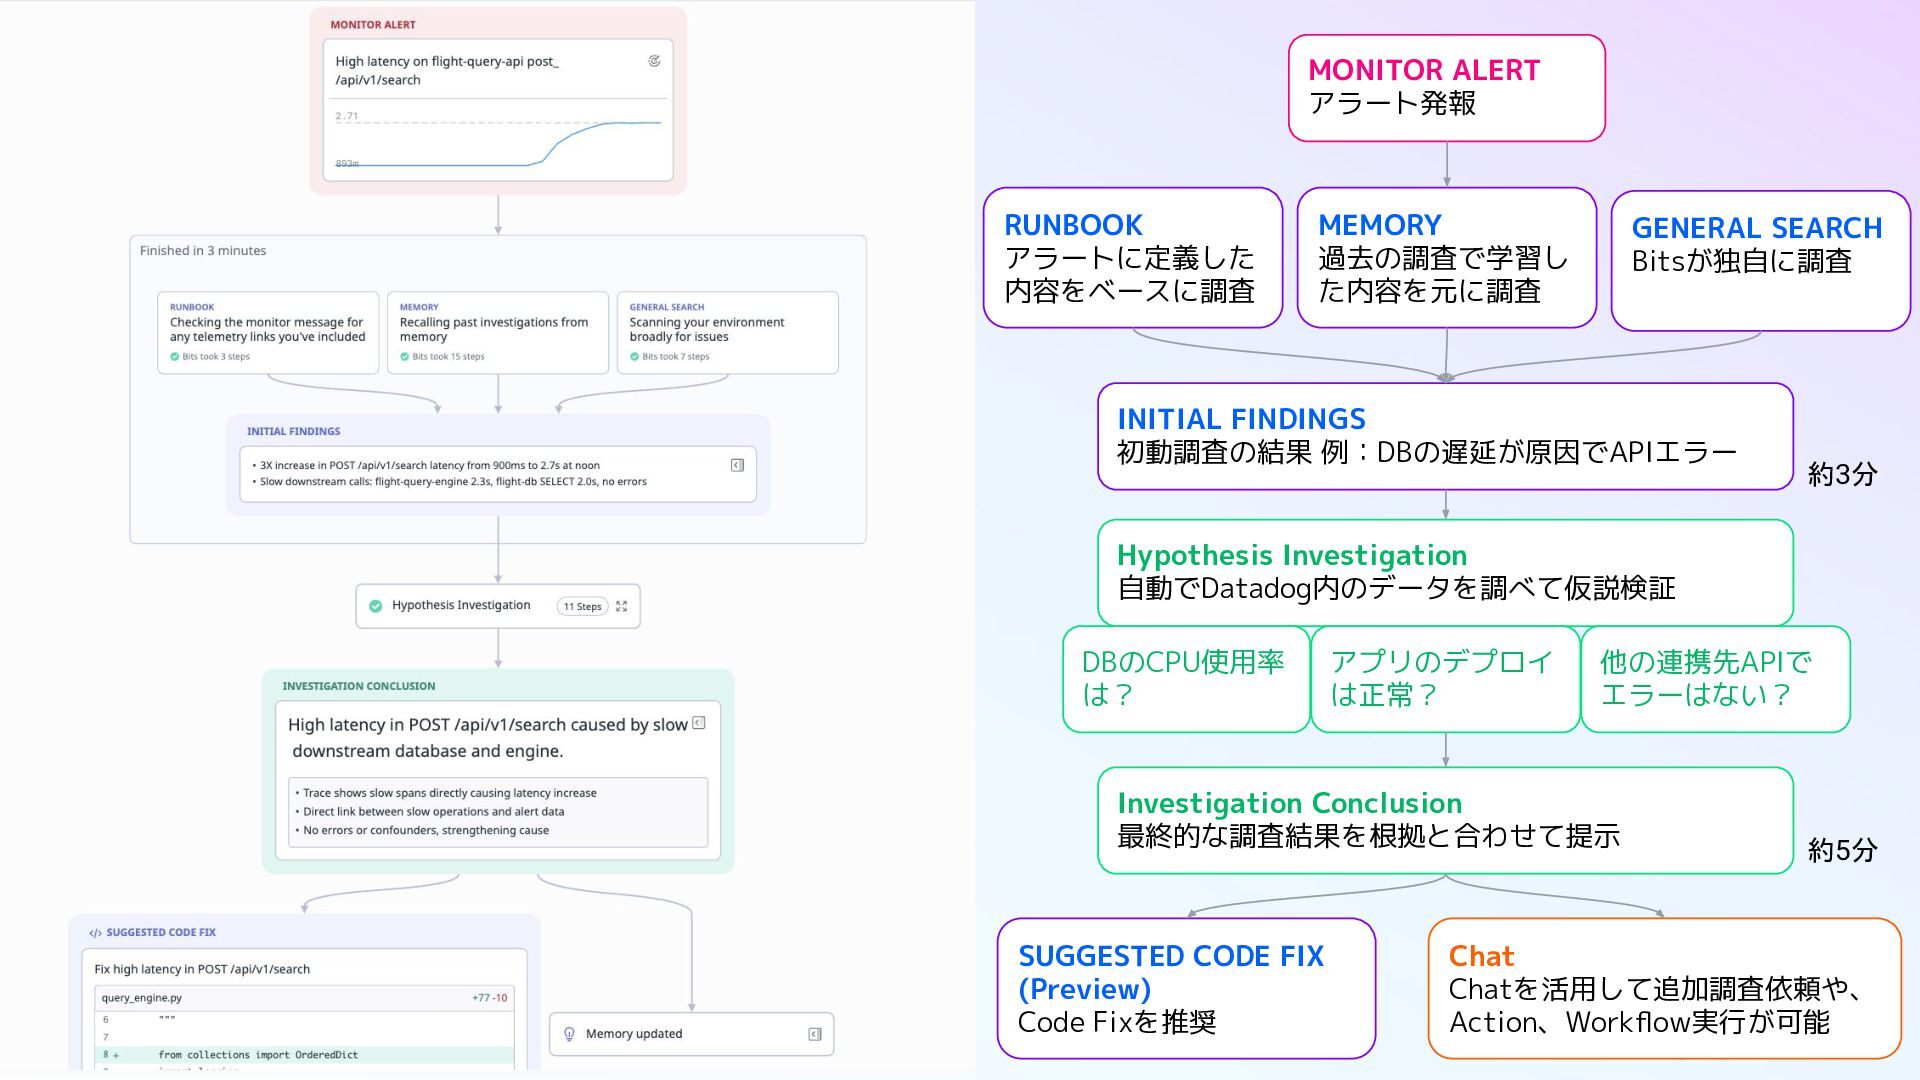This screenshot has width=1920, height=1080.
Task: Open side panel icon in Initial Findings
Action: pos(737,465)
